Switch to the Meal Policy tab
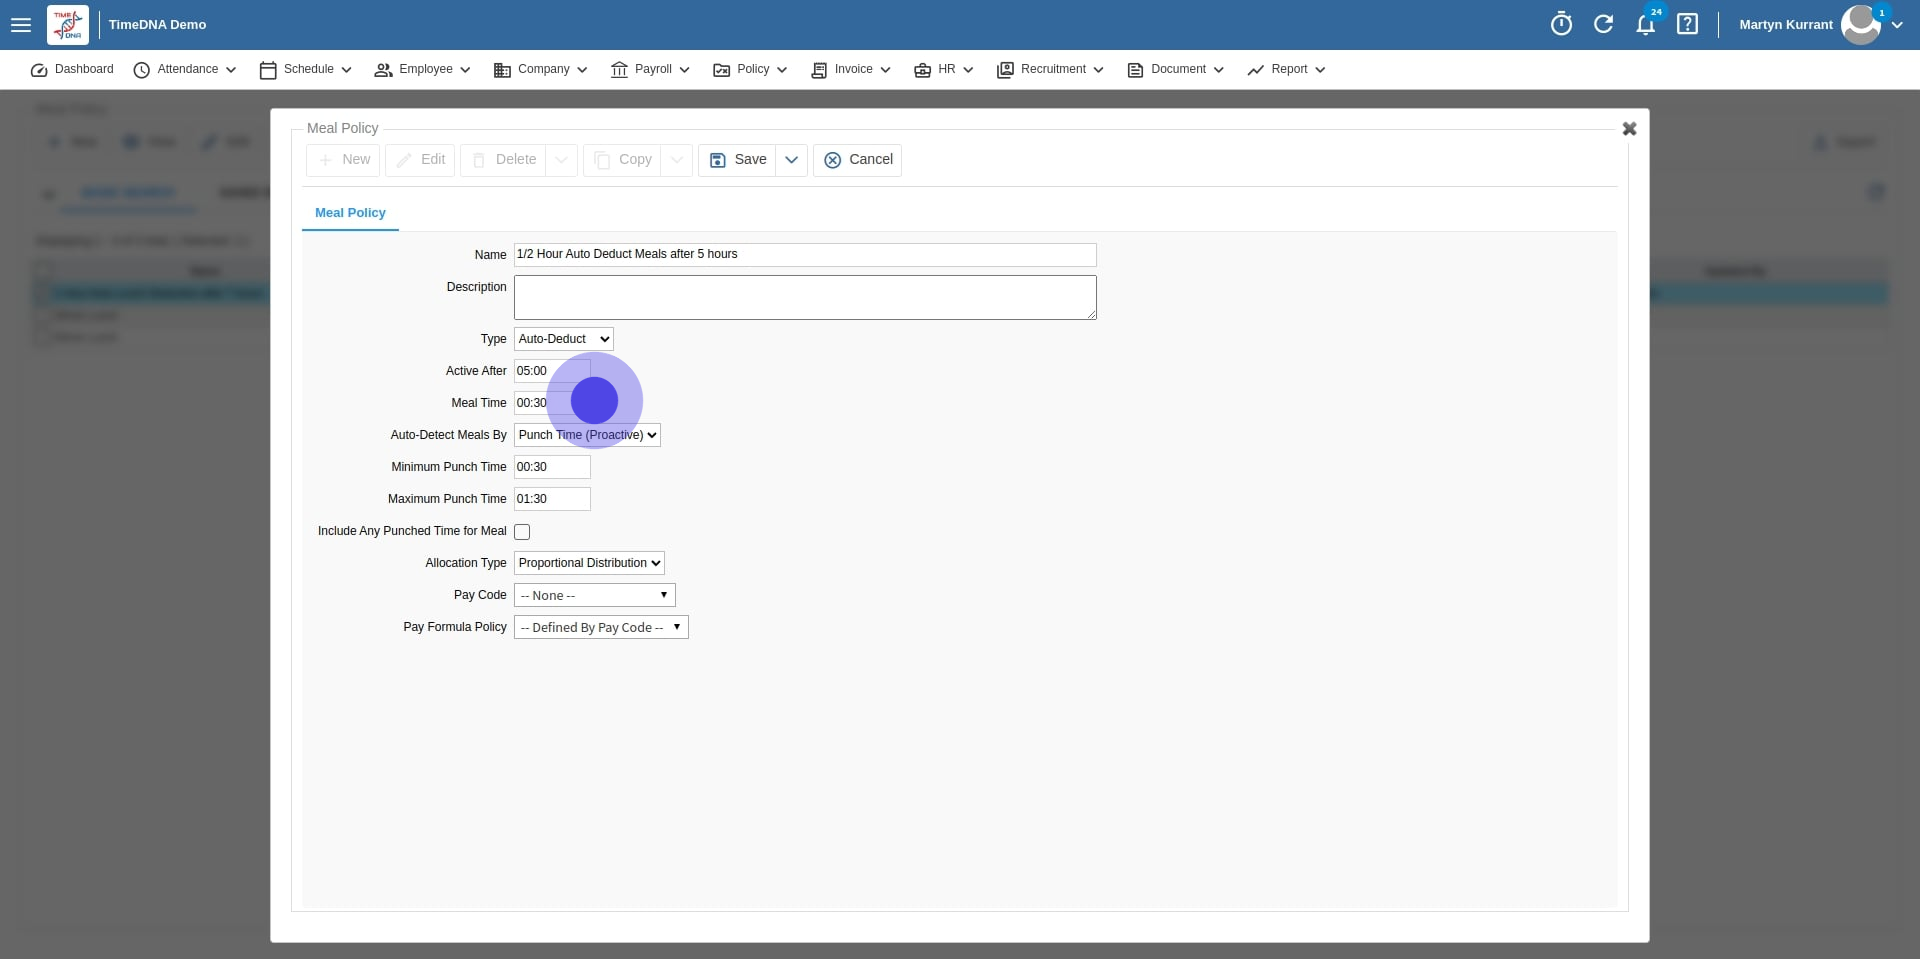Screen dimensions: 1920x959 pyautogui.click(x=349, y=213)
